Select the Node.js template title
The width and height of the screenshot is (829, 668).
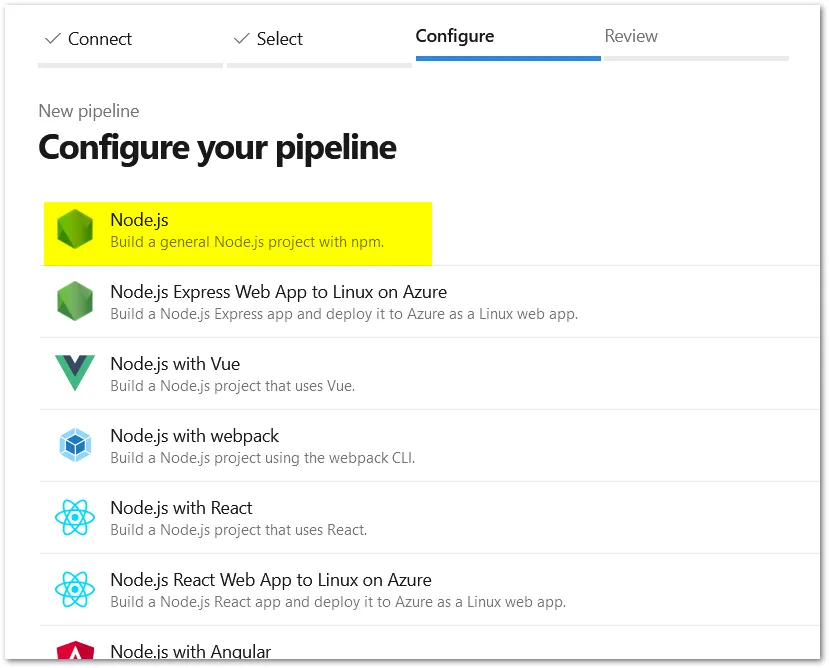(140, 220)
